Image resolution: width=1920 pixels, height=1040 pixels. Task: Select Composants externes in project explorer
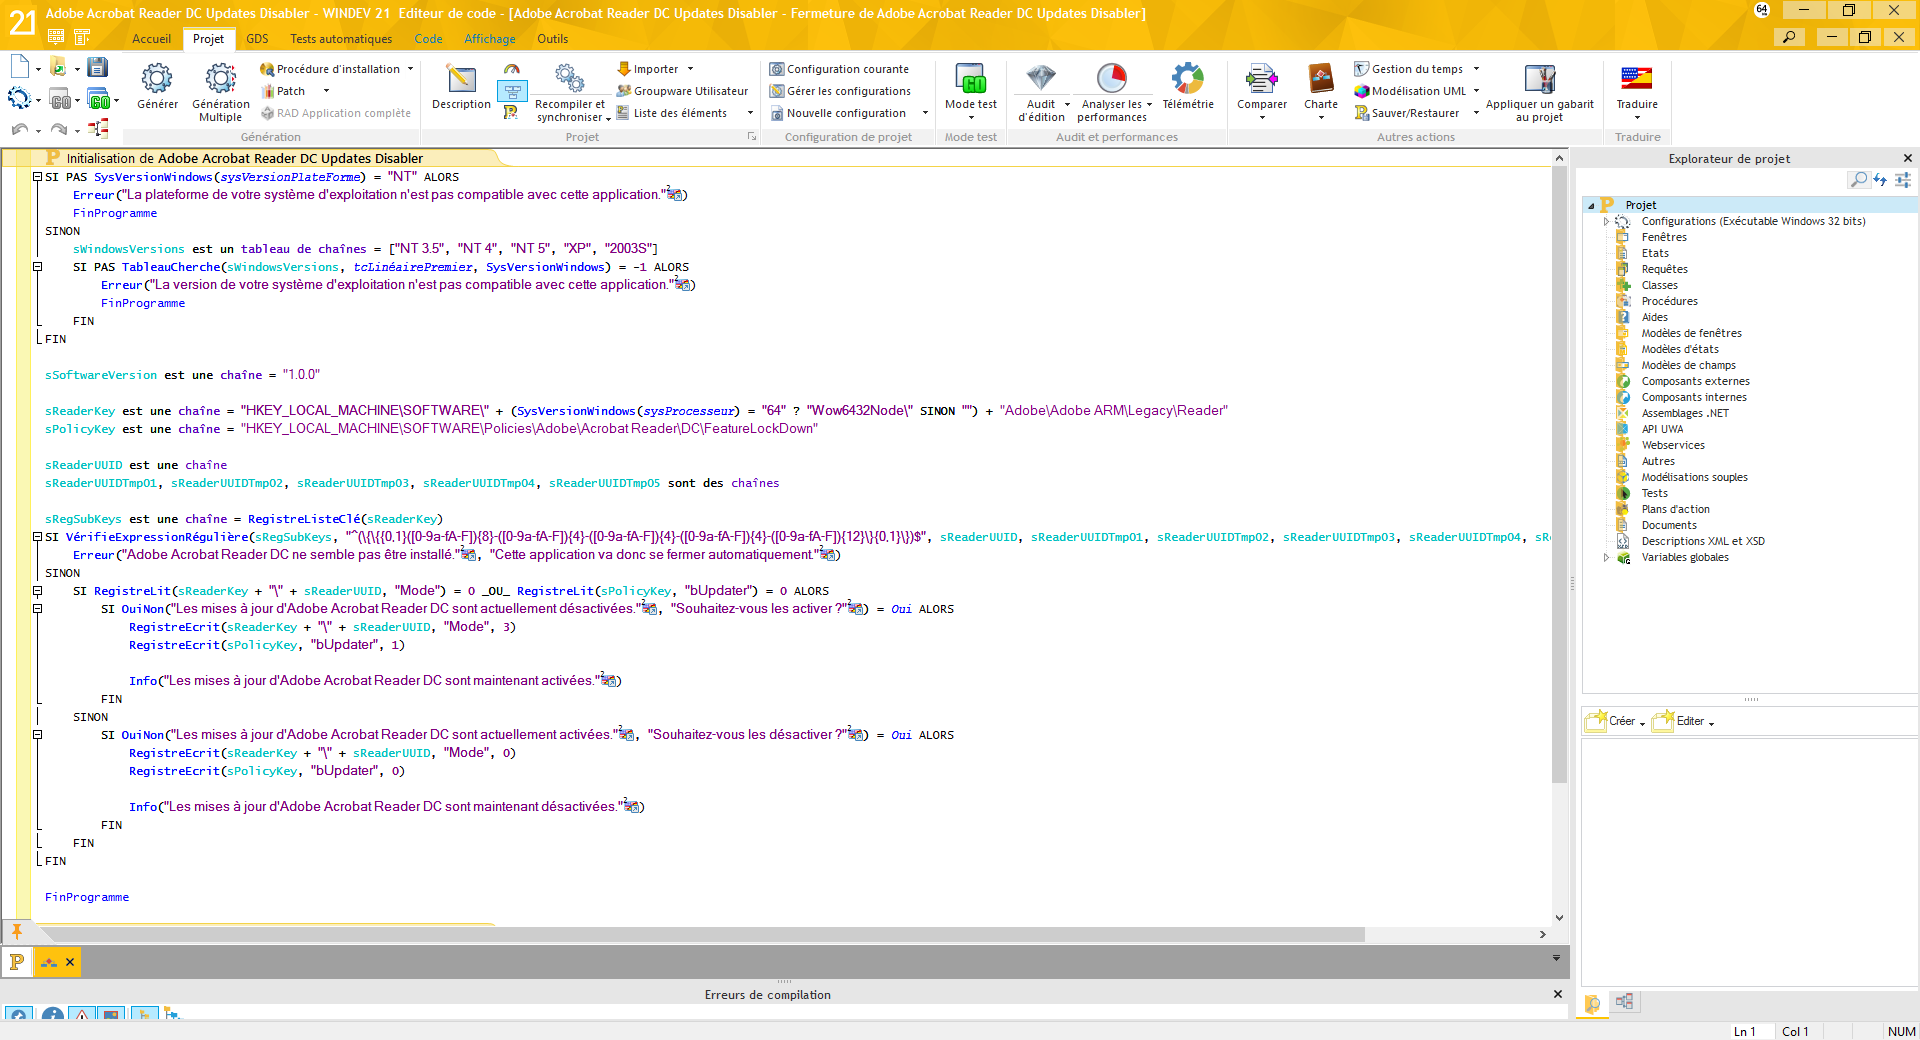[1695, 381]
